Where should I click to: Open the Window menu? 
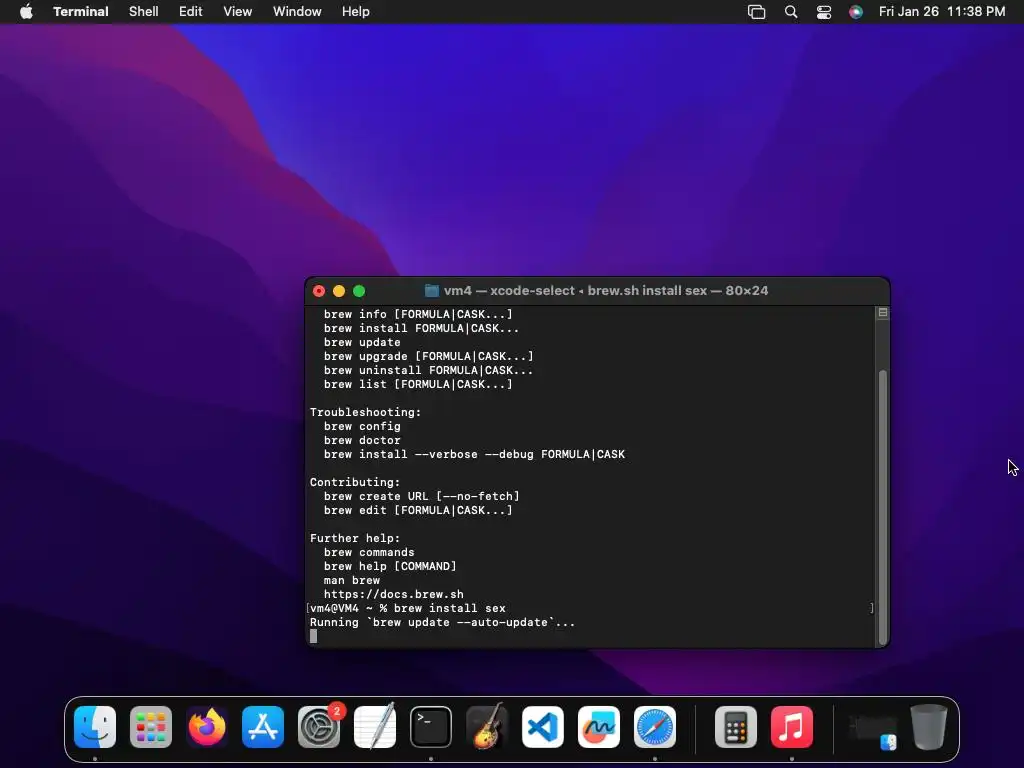click(x=297, y=12)
